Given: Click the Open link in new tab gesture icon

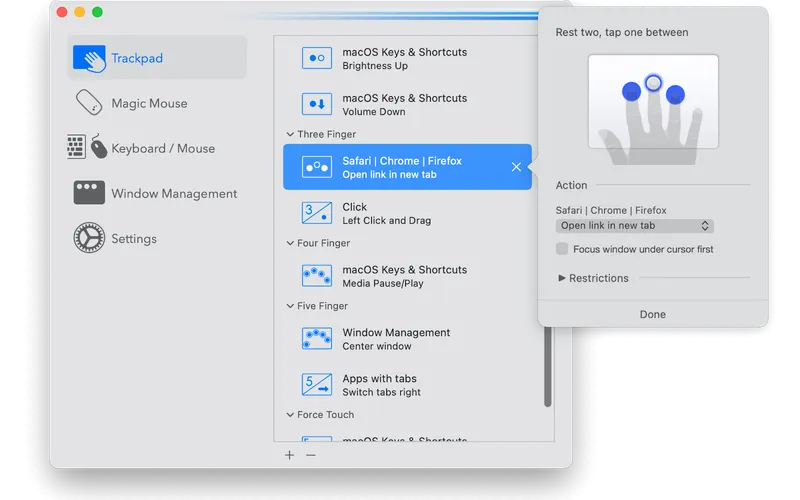Looking at the screenshot, I should (x=317, y=167).
